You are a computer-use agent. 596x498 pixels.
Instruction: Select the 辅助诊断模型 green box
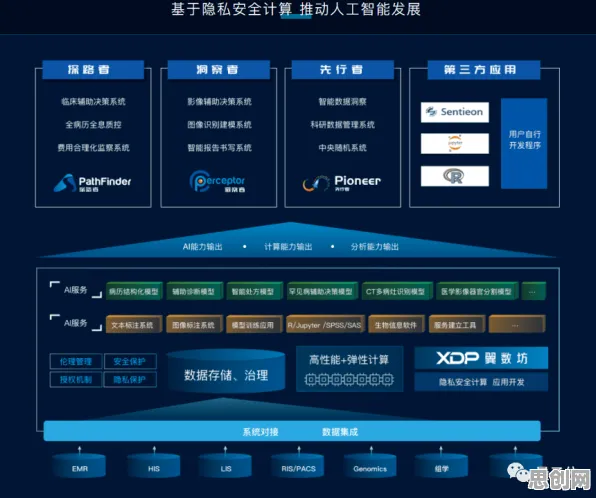coord(194,292)
